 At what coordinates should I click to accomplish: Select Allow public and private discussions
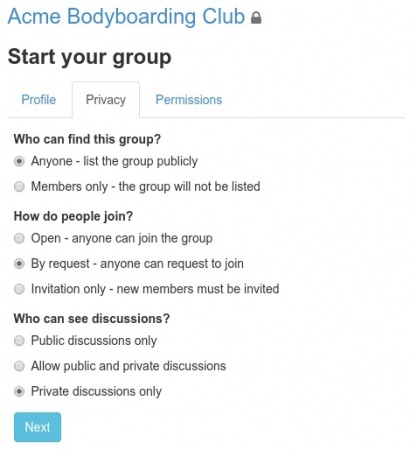pos(19,366)
